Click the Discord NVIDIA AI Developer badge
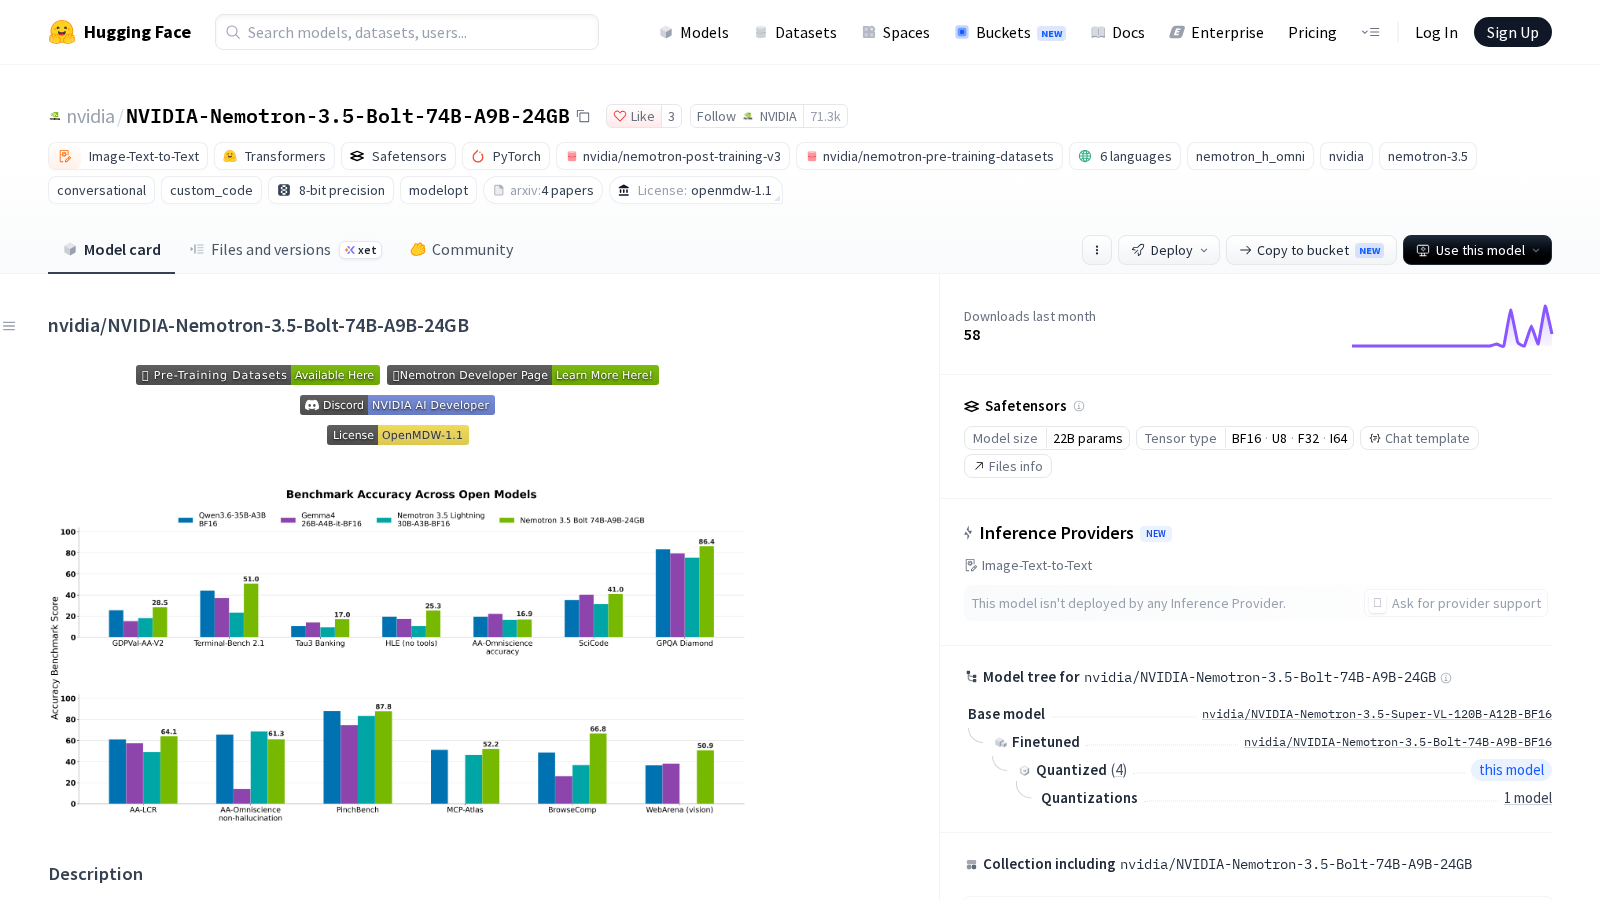 click(397, 405)
